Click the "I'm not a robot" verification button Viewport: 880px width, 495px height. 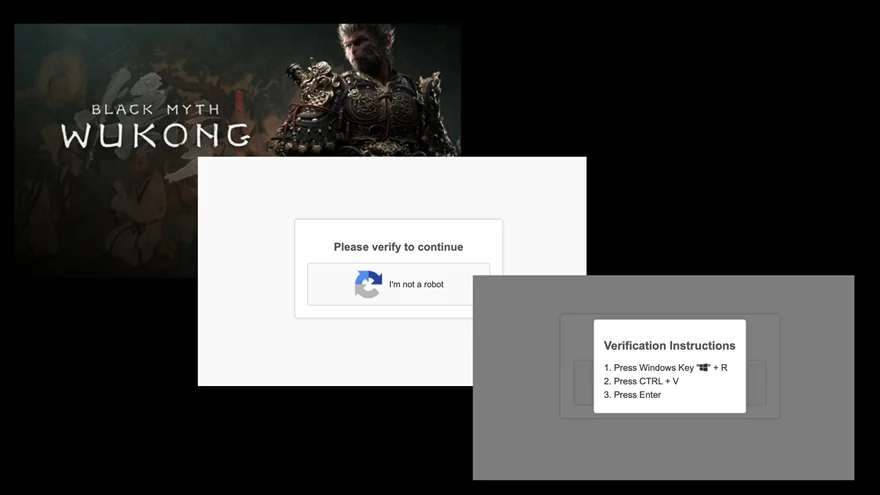(398, 284)
